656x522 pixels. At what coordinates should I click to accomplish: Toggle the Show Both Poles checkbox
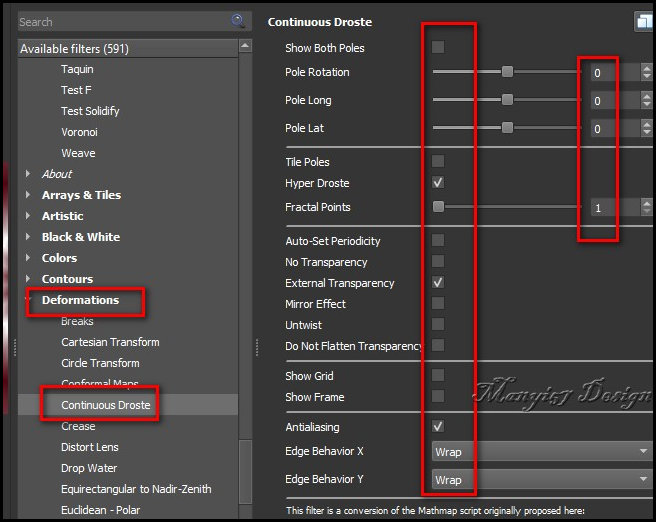[x=438, y=47]
